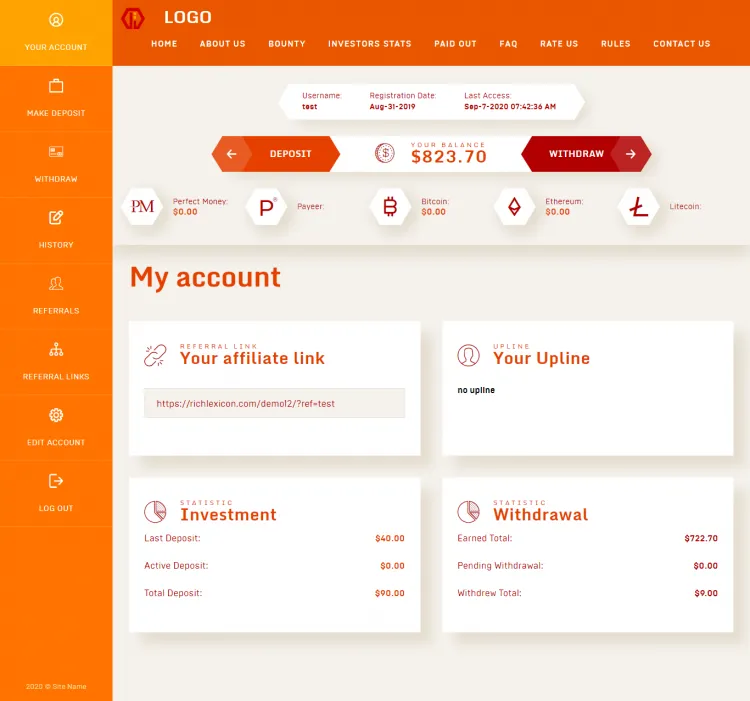The height and width of the screenshot is (701, 750).
Task: Click the Litecoin hexagon icon
Action: coord(638,207)
